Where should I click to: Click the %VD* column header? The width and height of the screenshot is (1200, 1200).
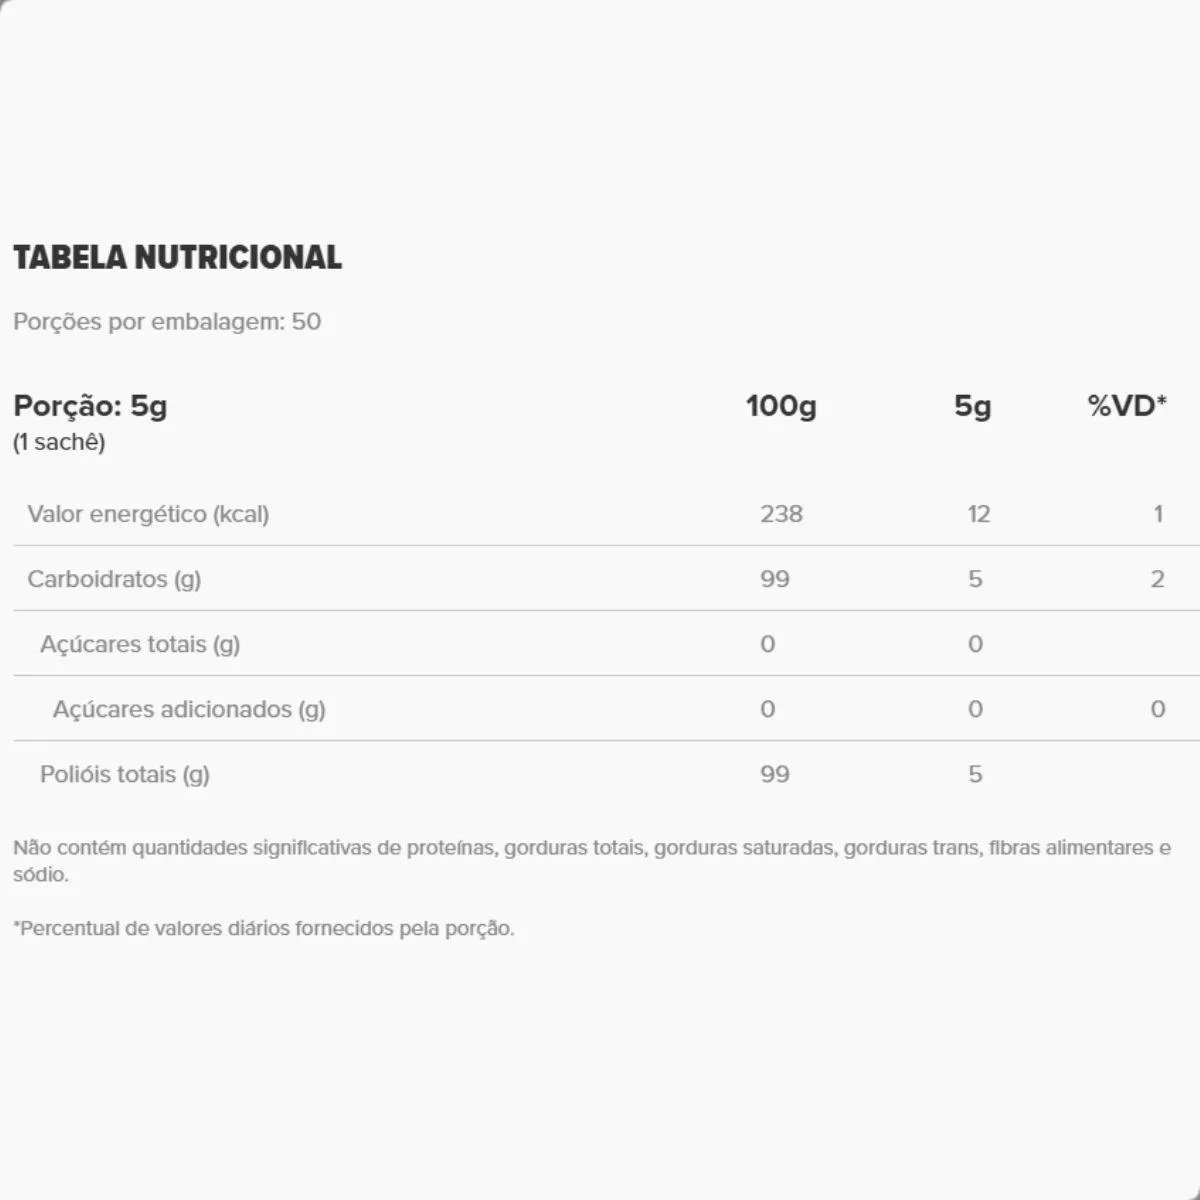coord(1127,405)
